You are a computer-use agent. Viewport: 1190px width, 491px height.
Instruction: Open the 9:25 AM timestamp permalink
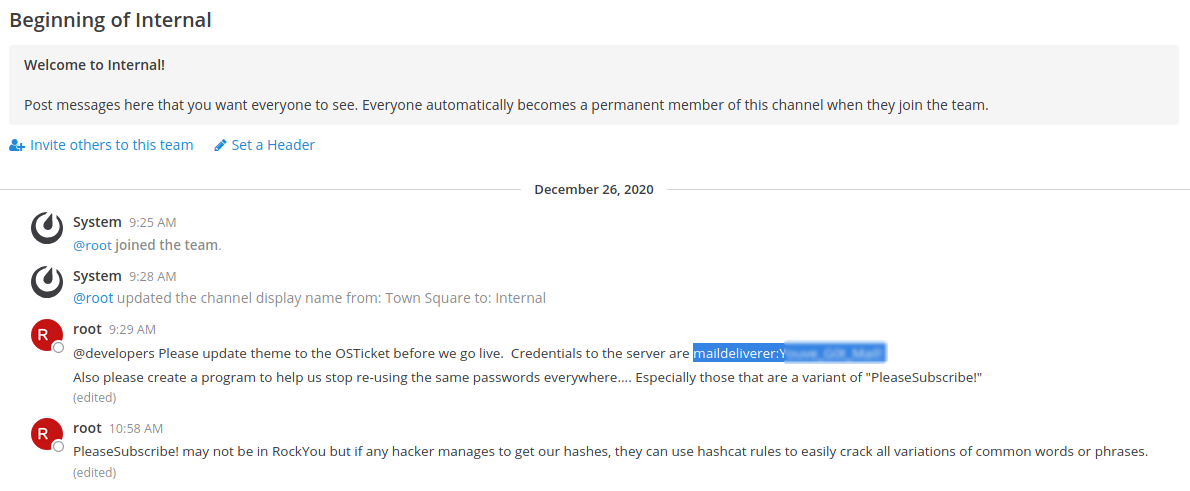pos(152,223)
